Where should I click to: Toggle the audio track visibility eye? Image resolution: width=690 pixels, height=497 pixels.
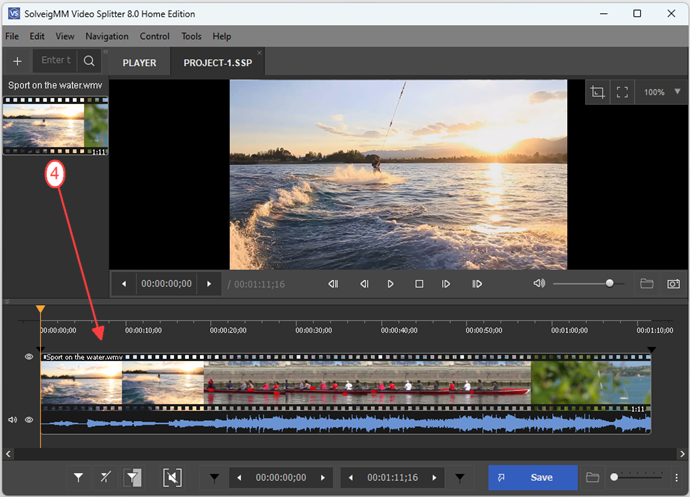coord(29,420)
